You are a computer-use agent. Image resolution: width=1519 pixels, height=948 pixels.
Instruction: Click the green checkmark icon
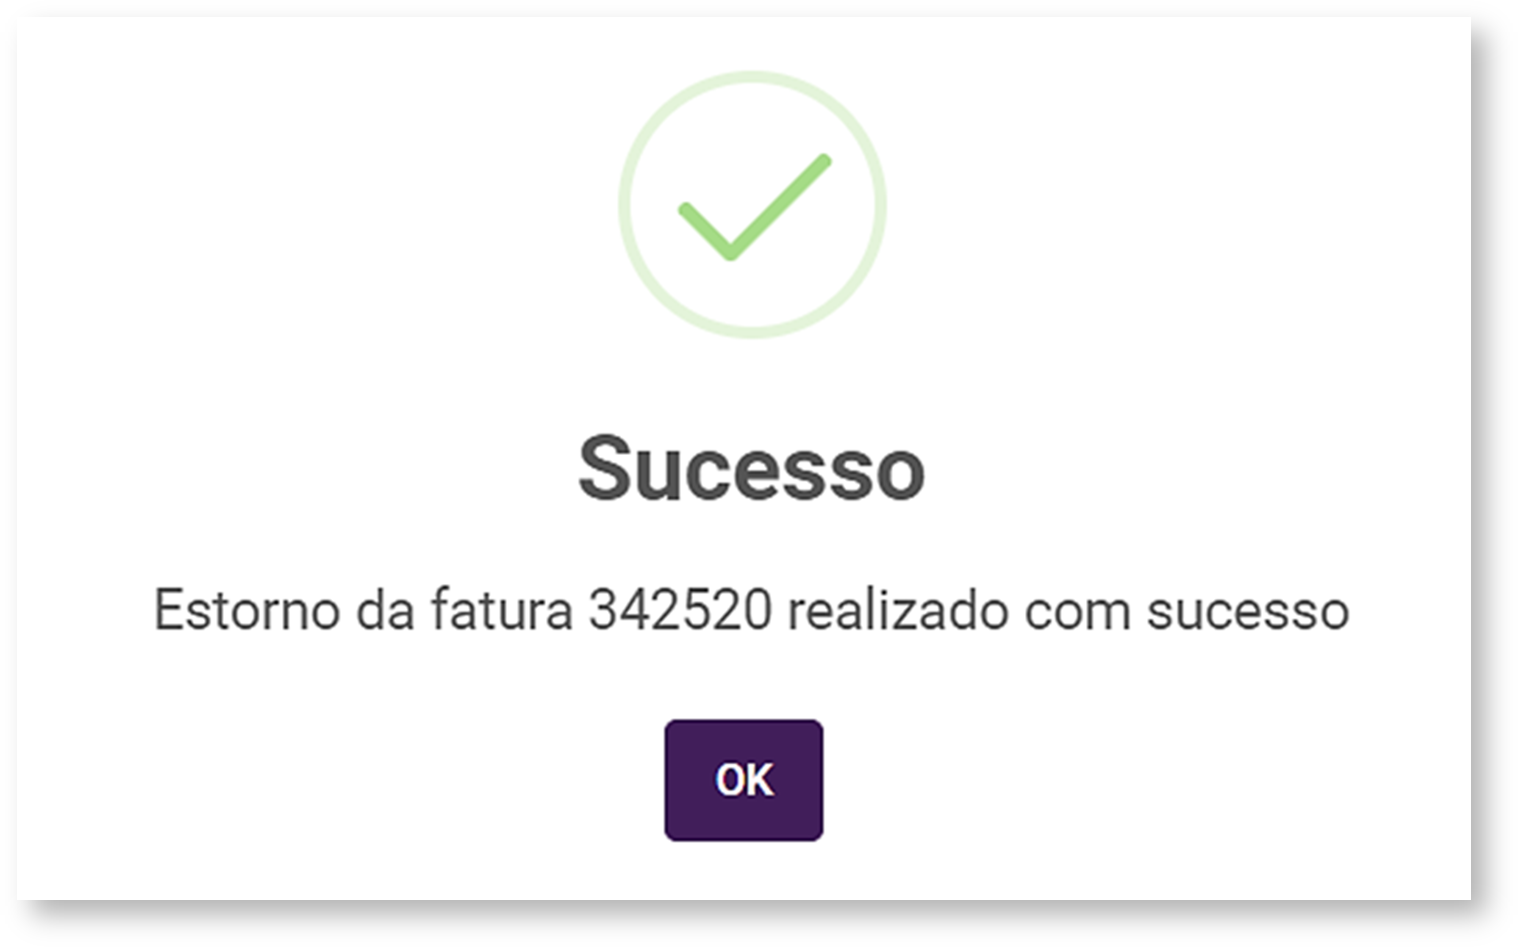(x=753, y=207)
